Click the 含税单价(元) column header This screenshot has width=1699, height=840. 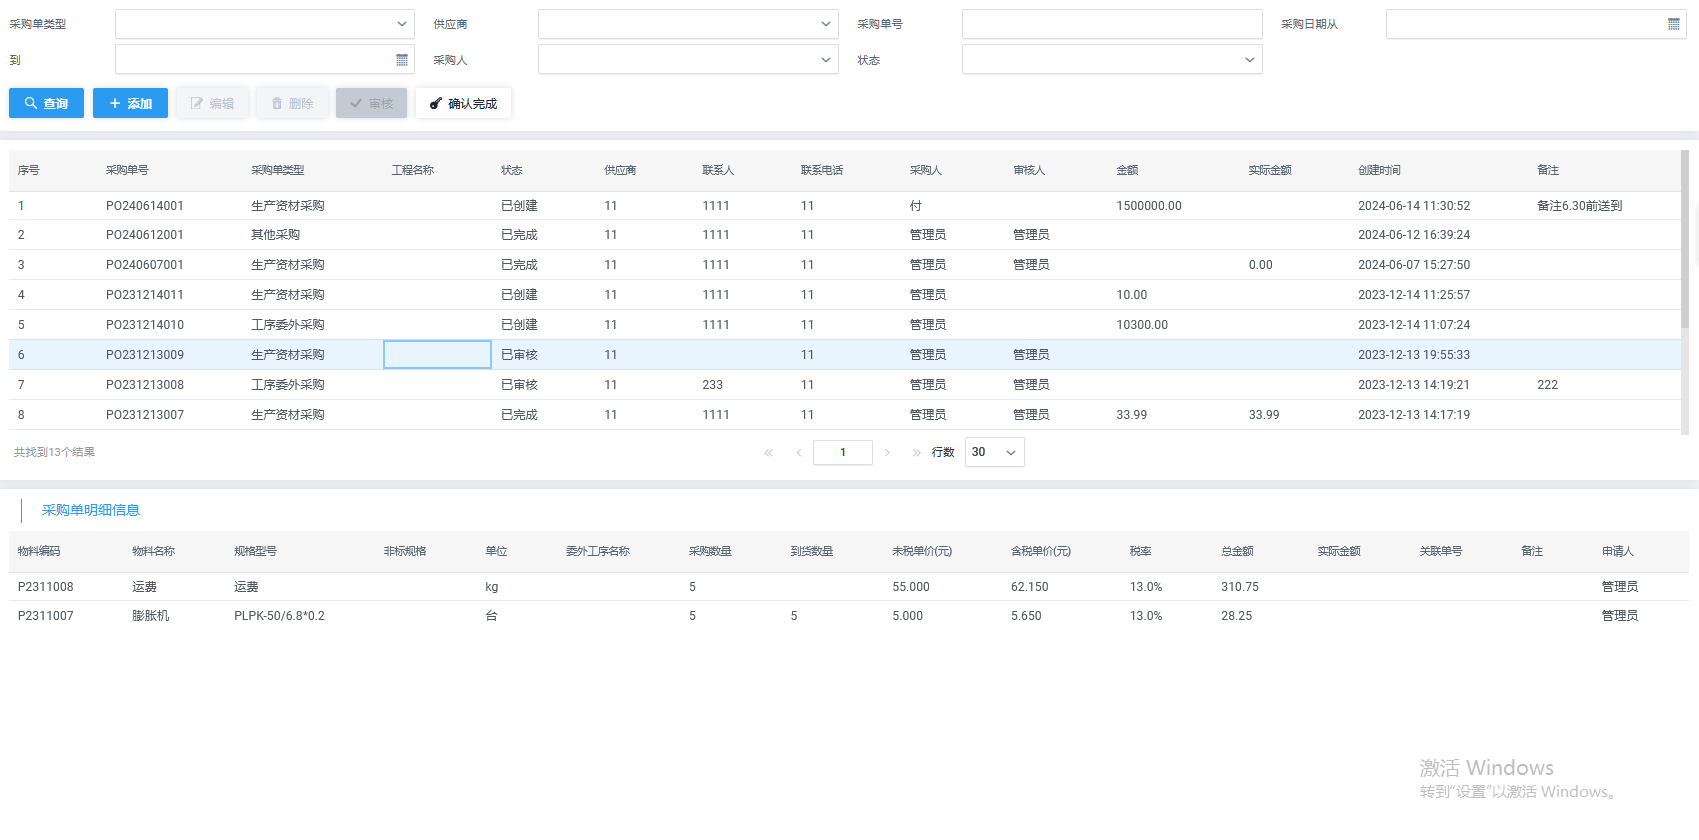1041,551
